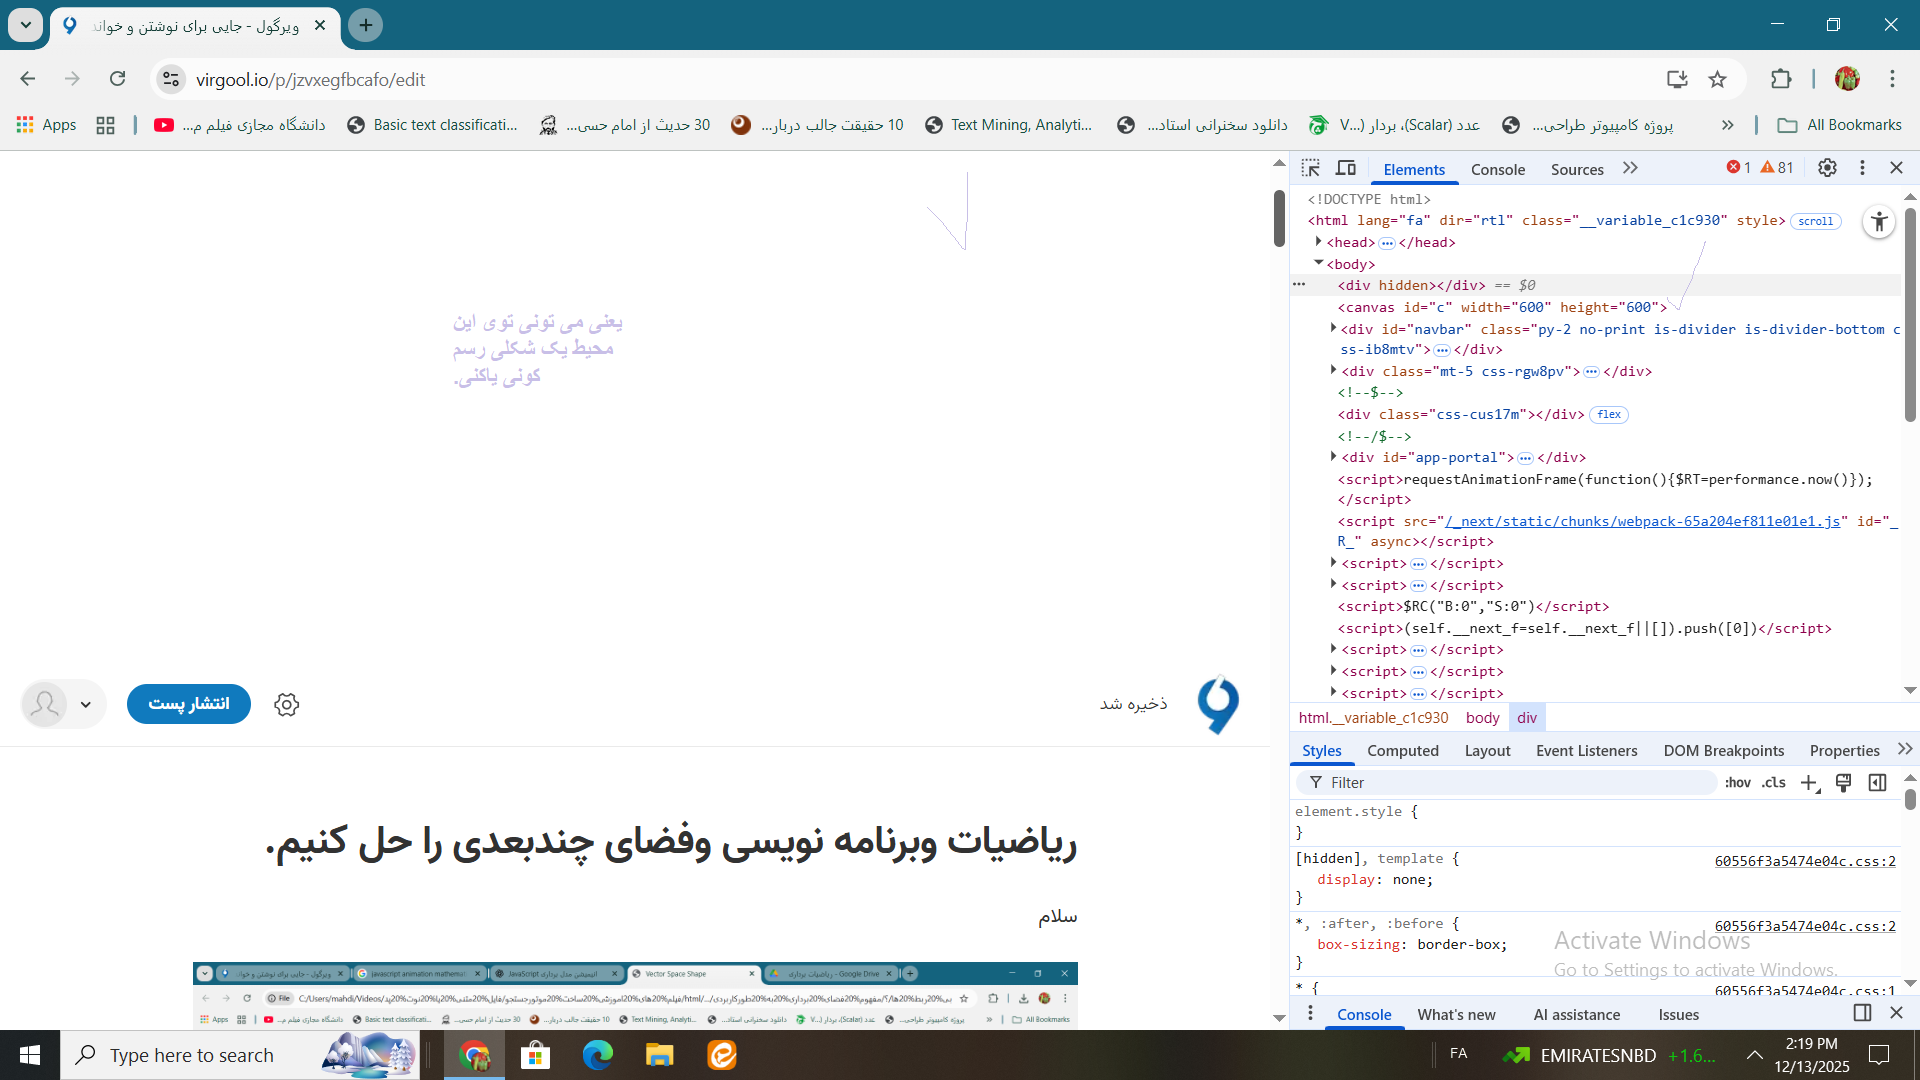The height and width of the screenshot is (1080, 1920).
Task: Toggle the .cls element classes panel
Action: click(x=1774, y=783)
